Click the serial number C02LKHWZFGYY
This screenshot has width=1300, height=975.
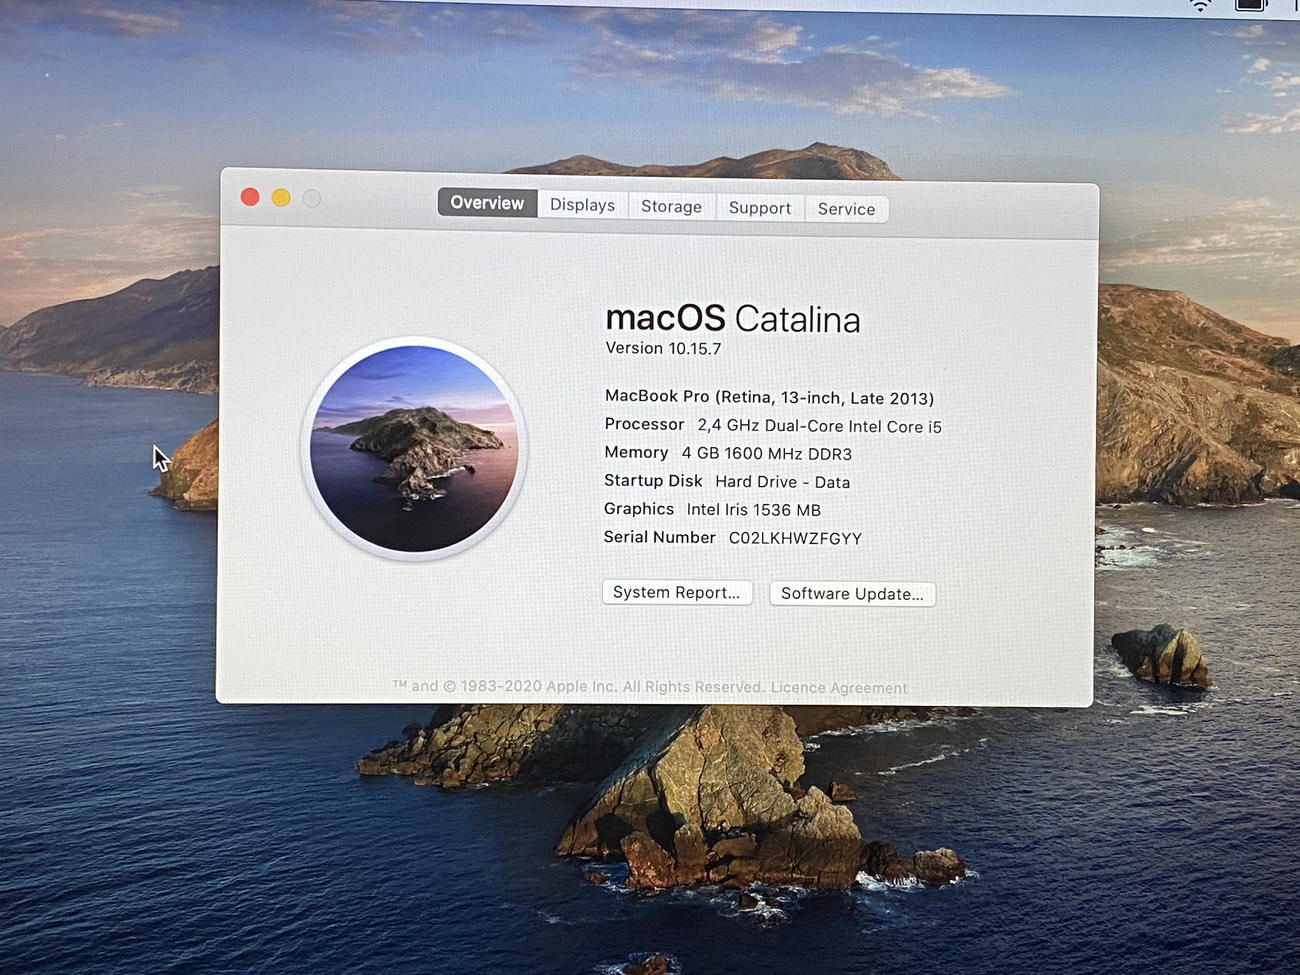795,538
